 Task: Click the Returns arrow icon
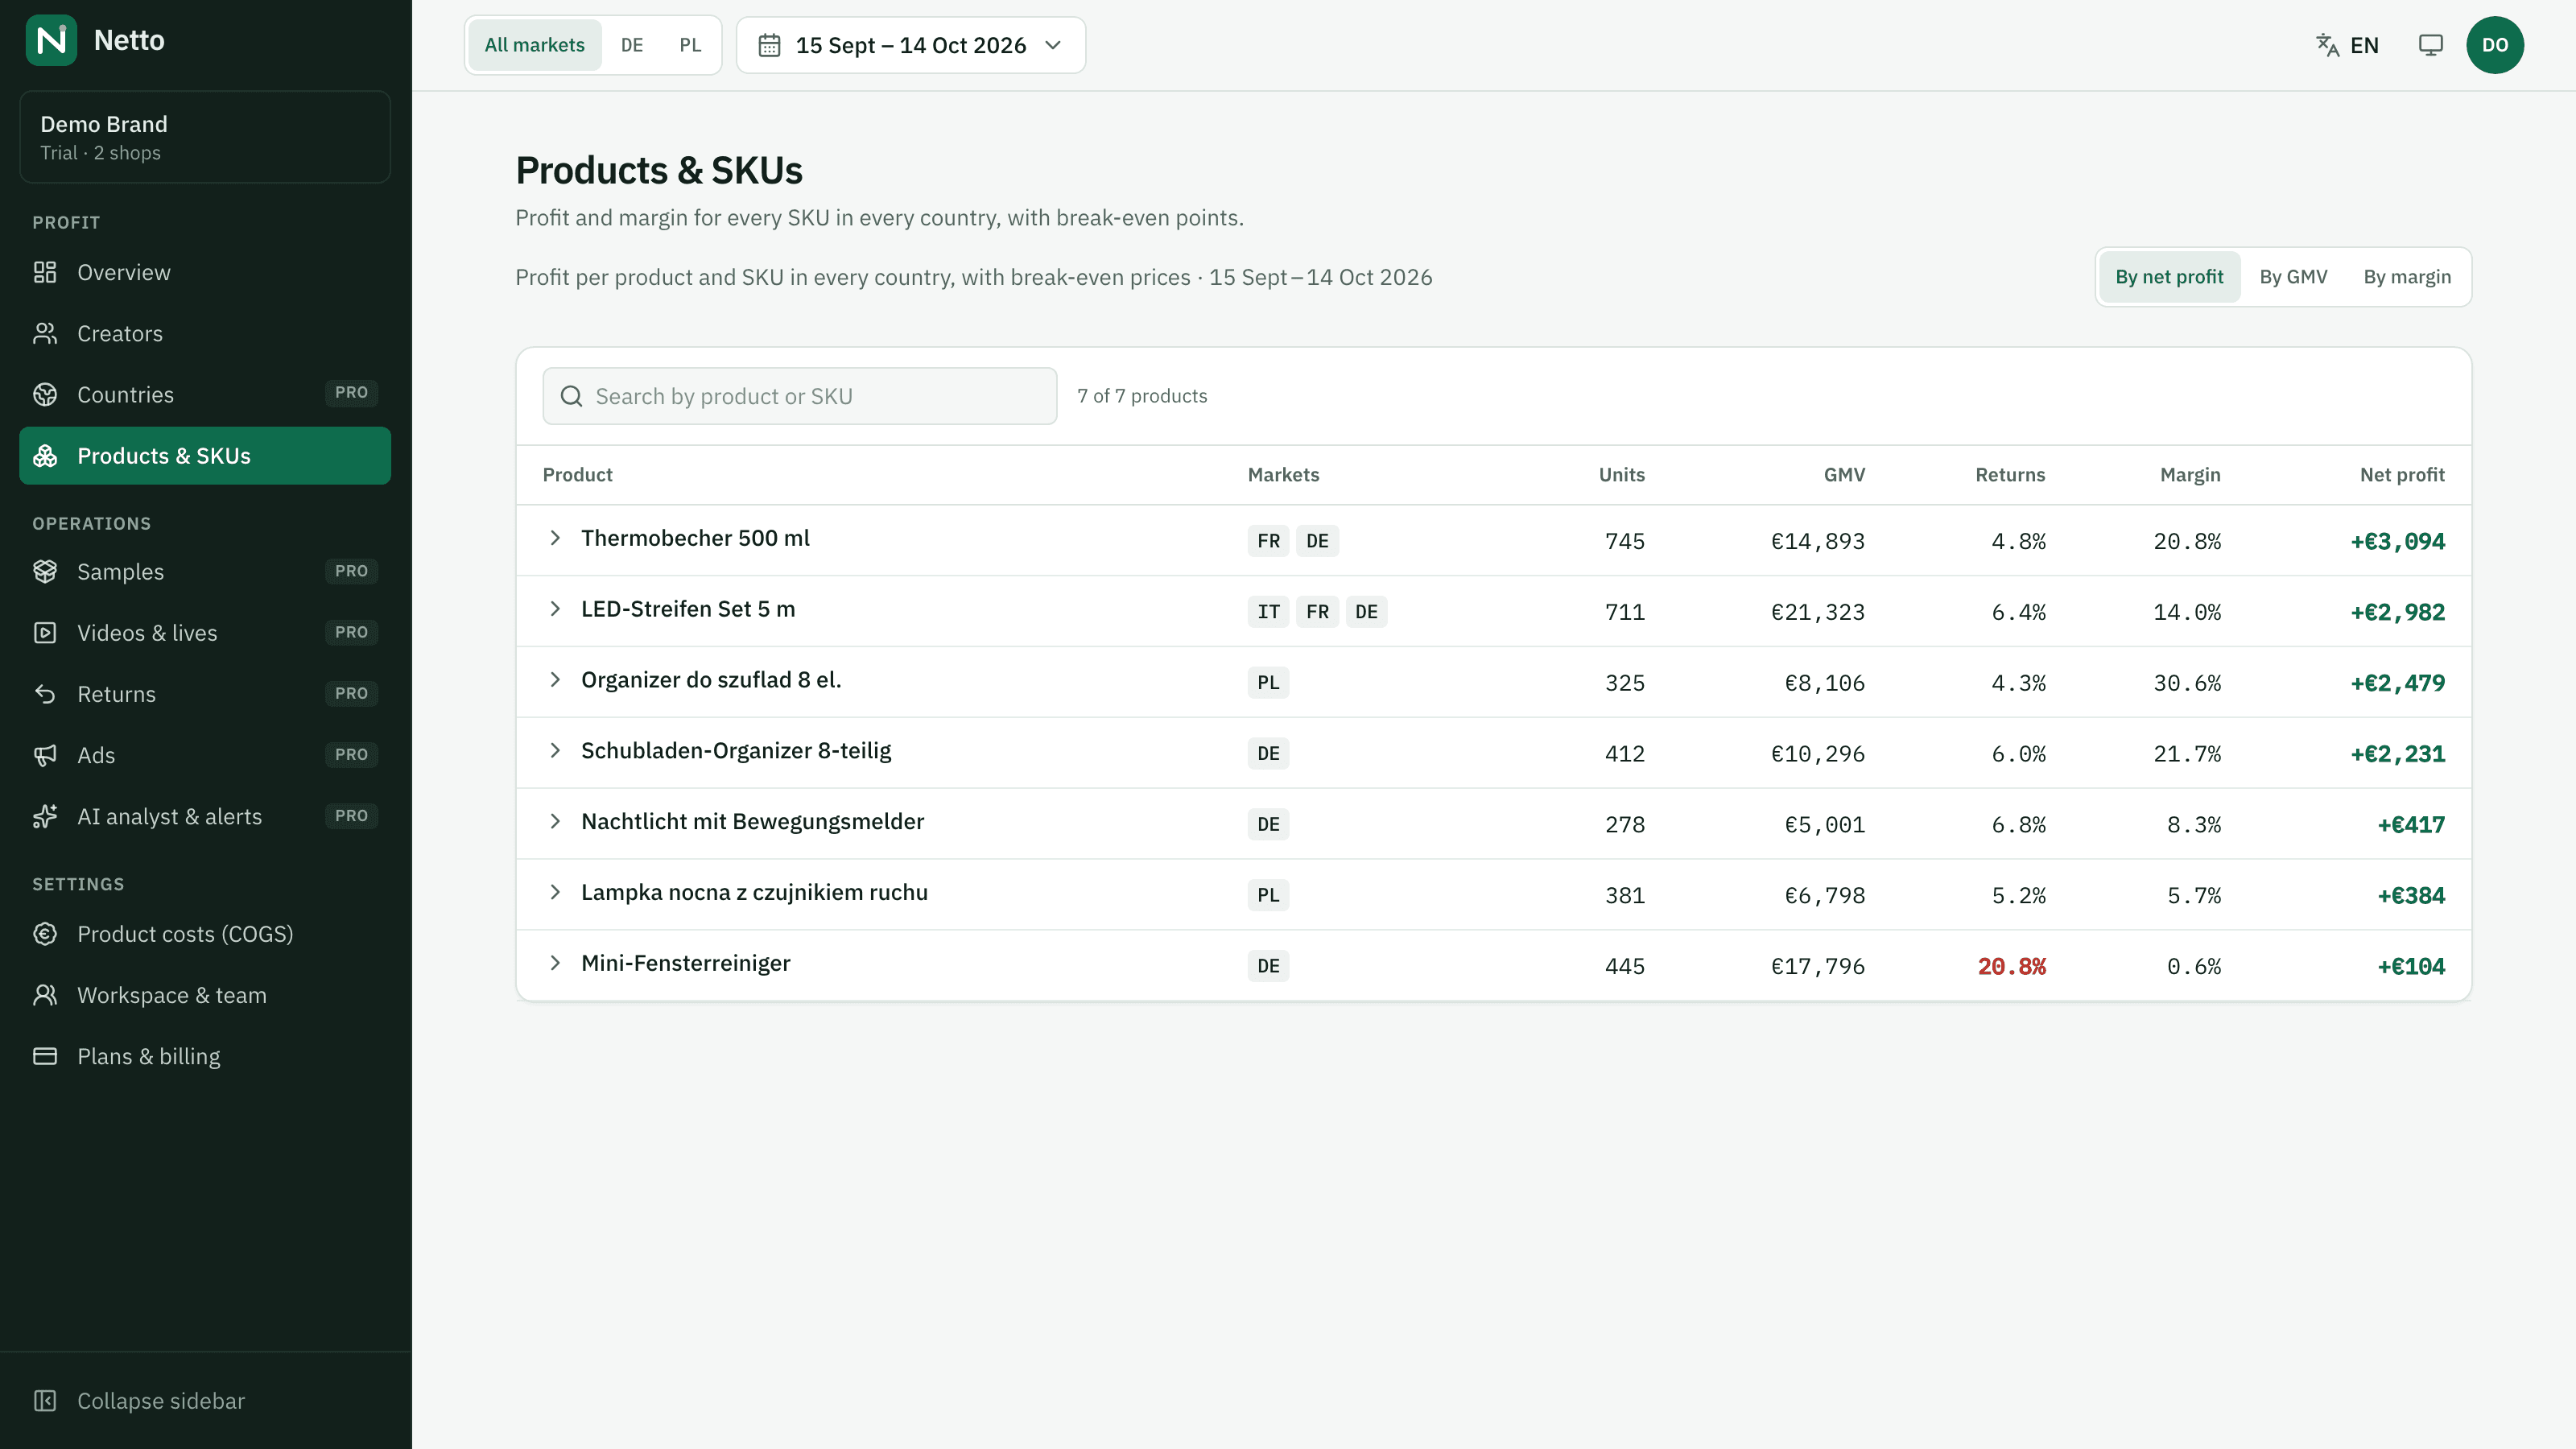(x=45, y=694)
